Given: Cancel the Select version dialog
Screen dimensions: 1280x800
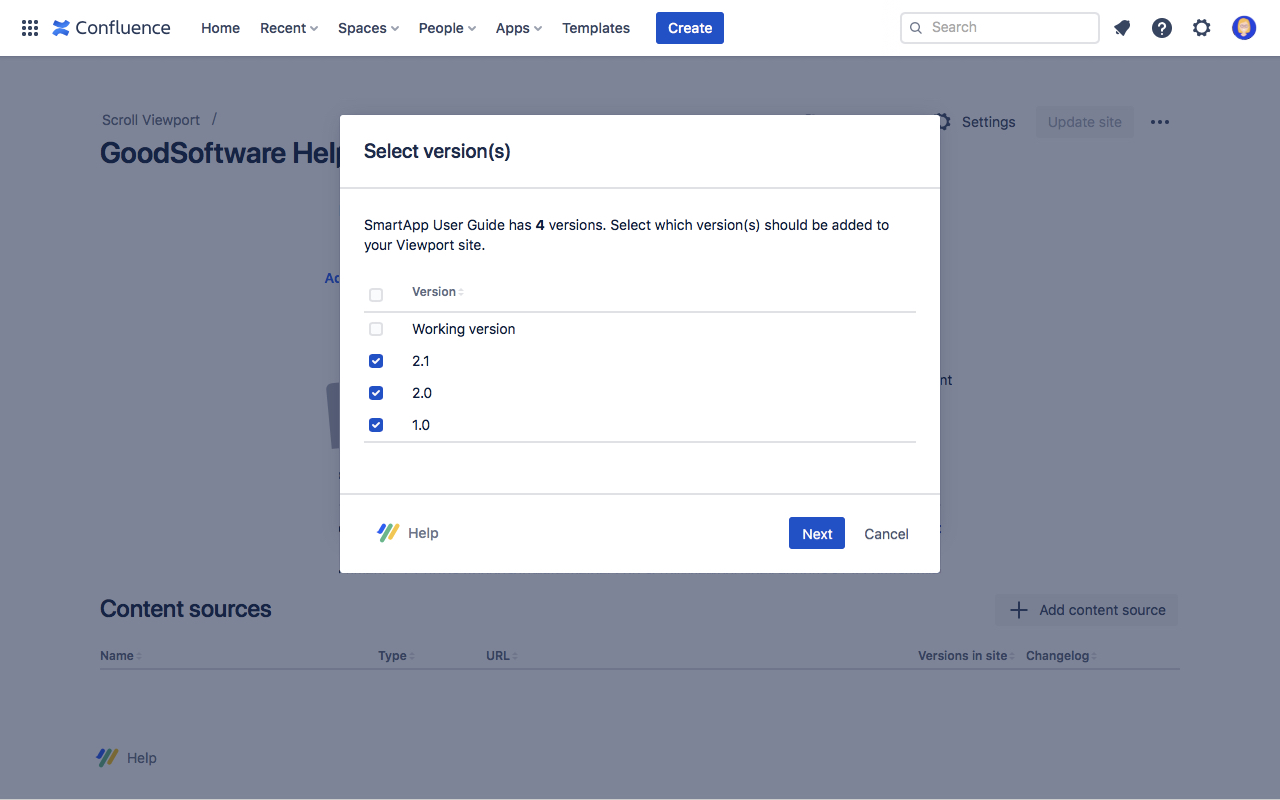Looking at the screenshot, I should pyautogui.click(x=886, y=534).
